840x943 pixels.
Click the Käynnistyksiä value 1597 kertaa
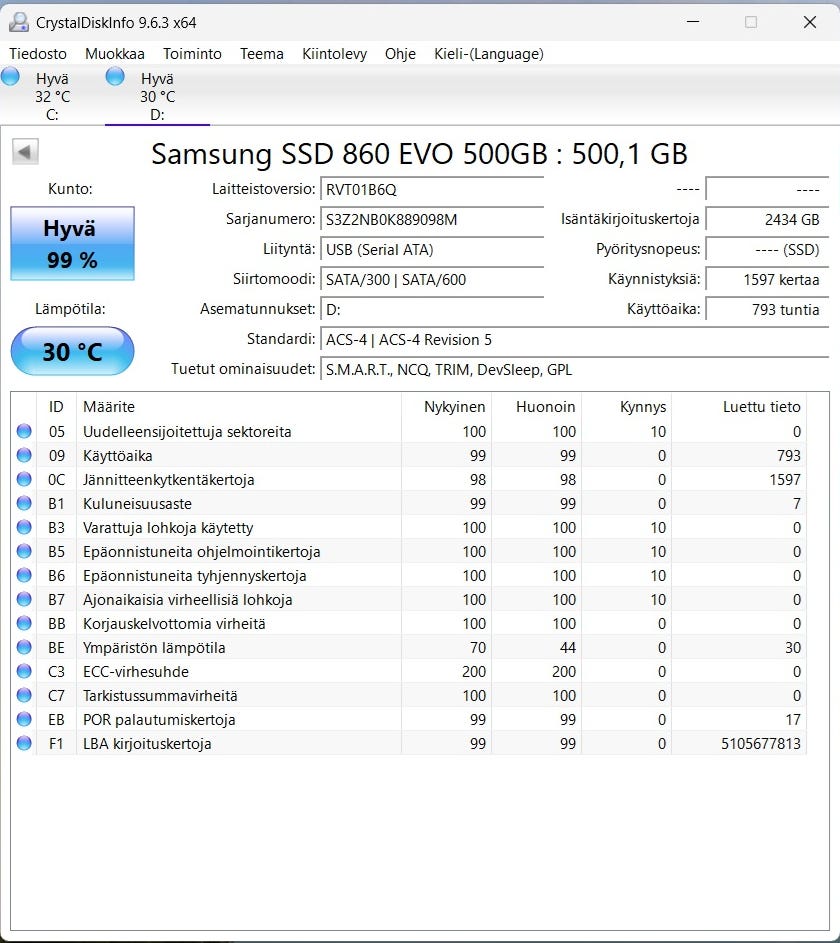767,280
